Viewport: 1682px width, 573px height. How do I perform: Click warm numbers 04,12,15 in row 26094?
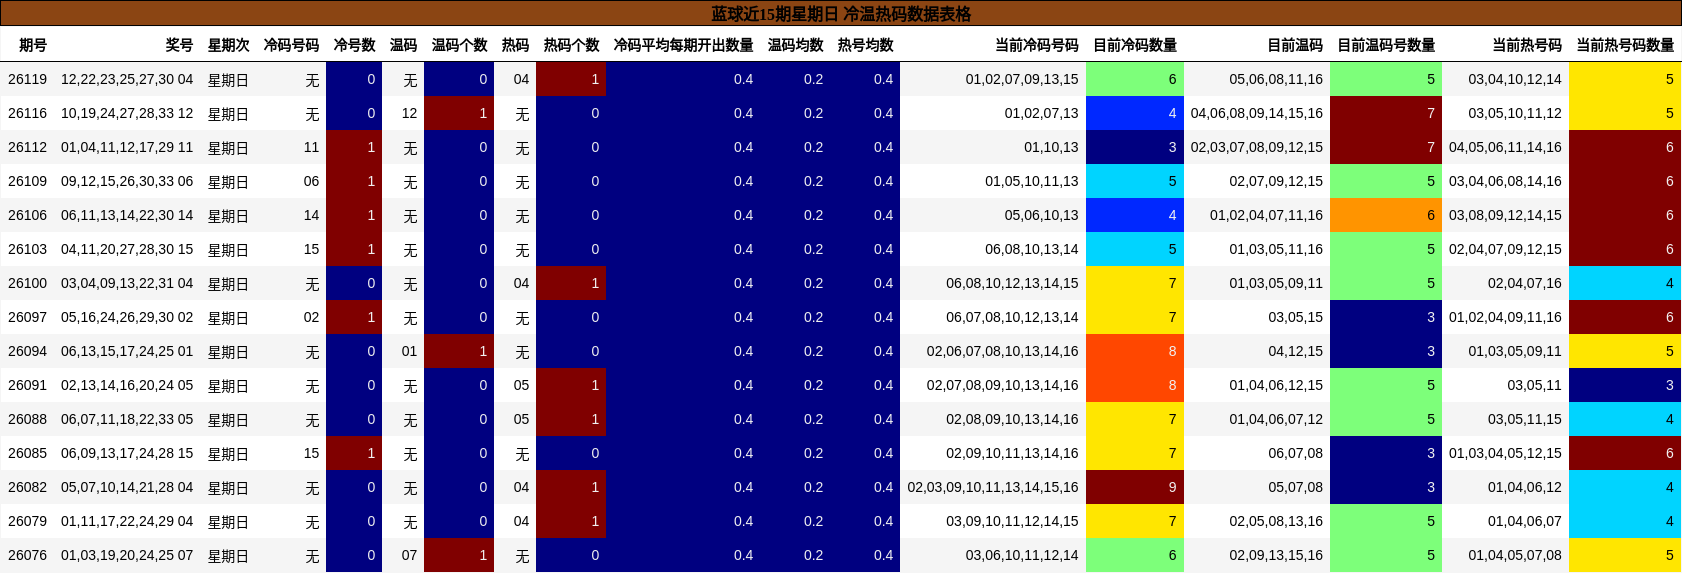(1295, 351)
